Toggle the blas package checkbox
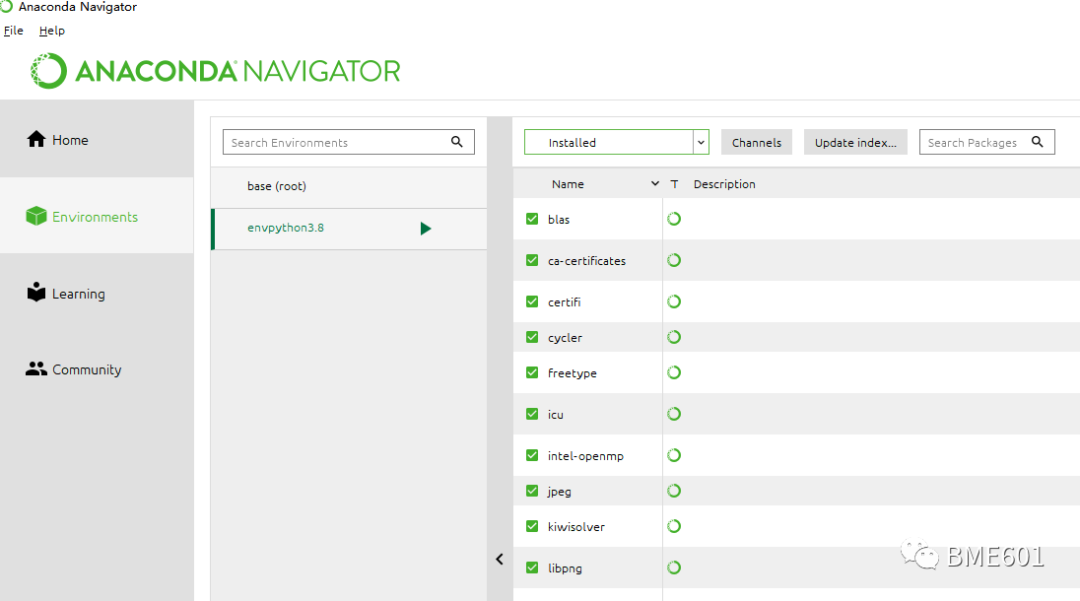This screenshot has width=1080, height=601. click(532, 219)
